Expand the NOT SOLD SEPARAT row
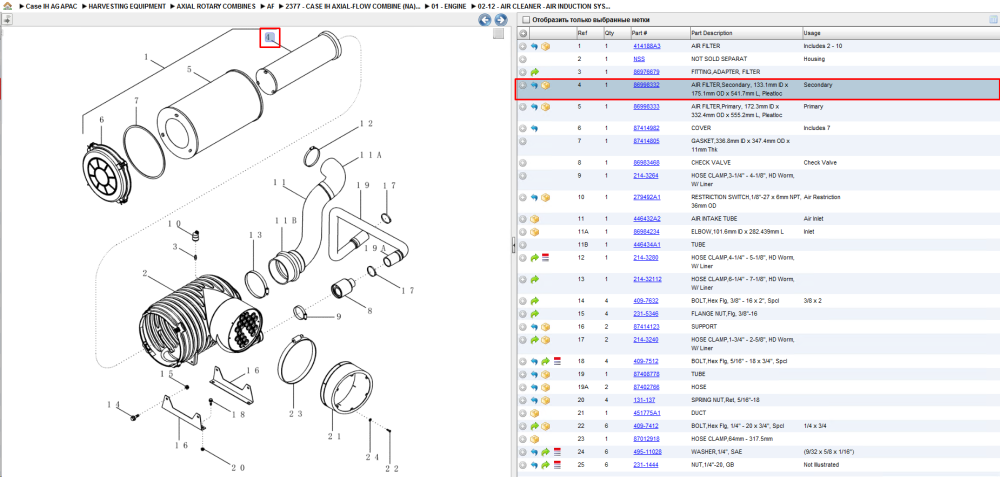Viewport: 1000px width, 477px height. 523,59
